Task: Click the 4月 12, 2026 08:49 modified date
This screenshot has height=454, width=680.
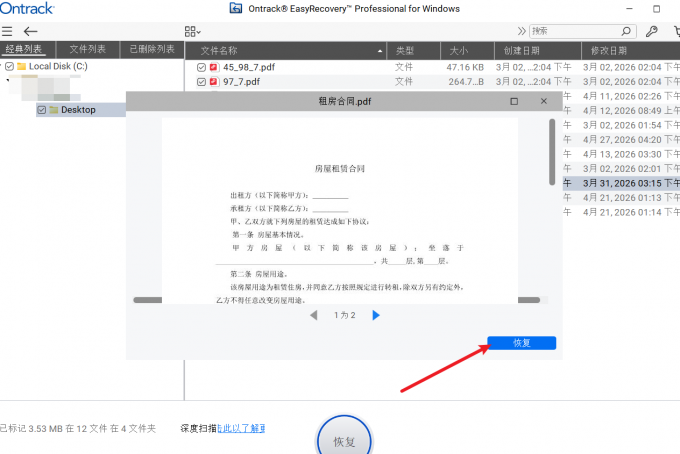Action: (631, 111)
